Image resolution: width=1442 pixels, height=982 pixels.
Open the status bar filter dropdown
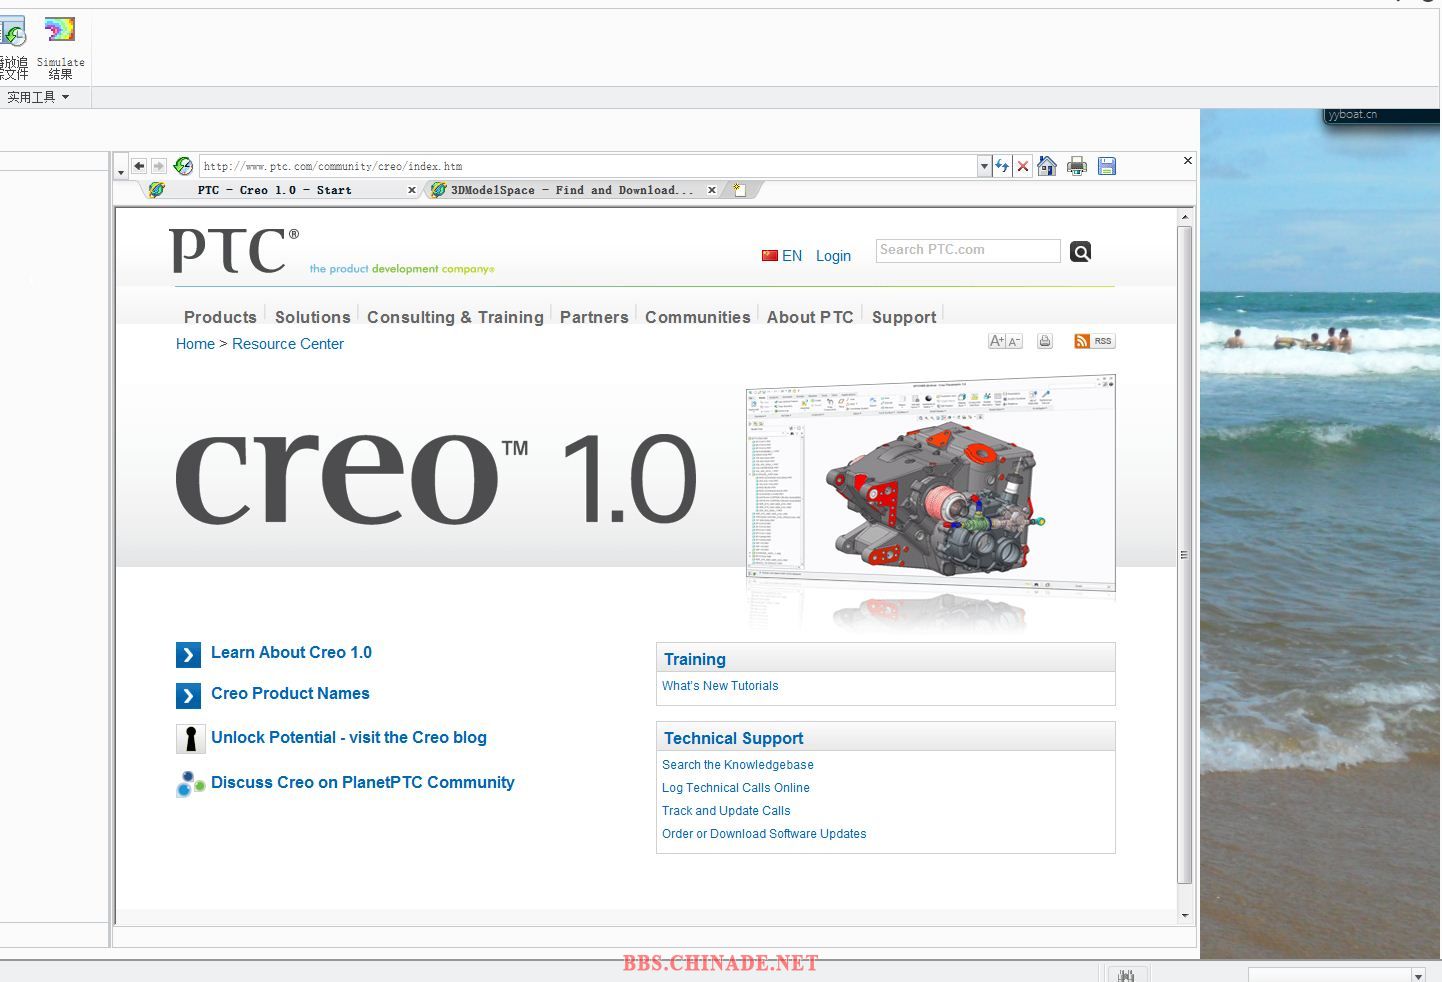click(1418, 975)
